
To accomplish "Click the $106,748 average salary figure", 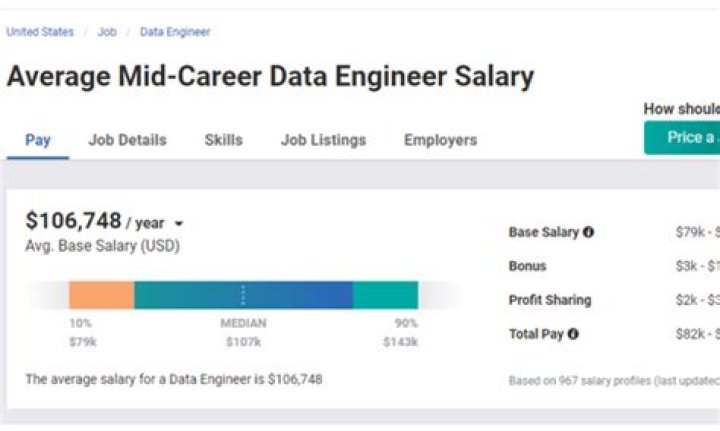I will (73, 221).
